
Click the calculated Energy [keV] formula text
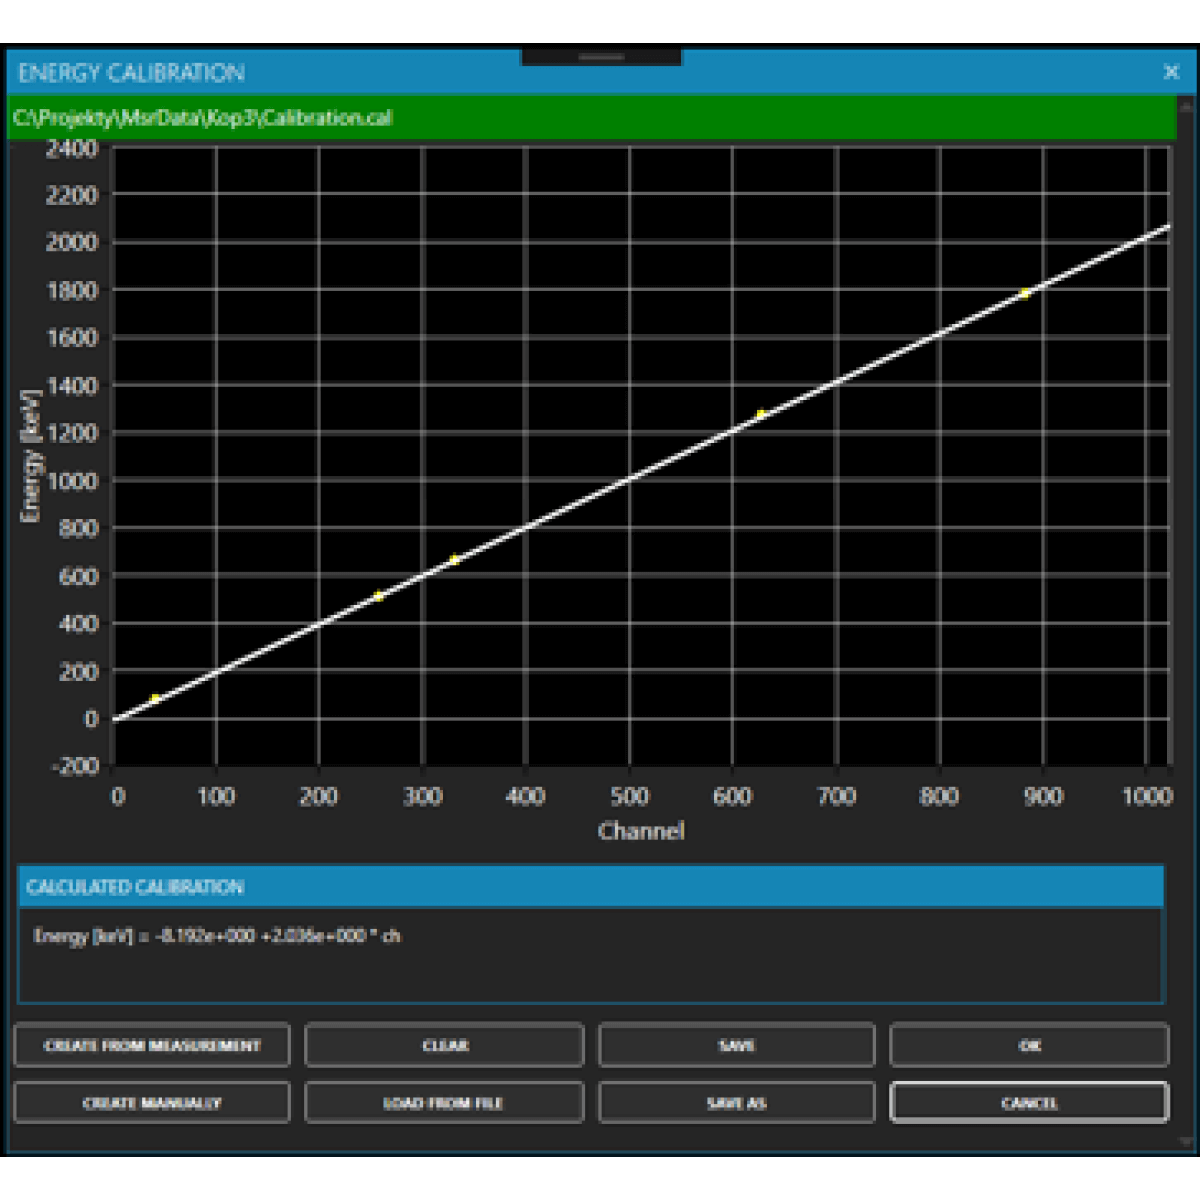point(217,936)
